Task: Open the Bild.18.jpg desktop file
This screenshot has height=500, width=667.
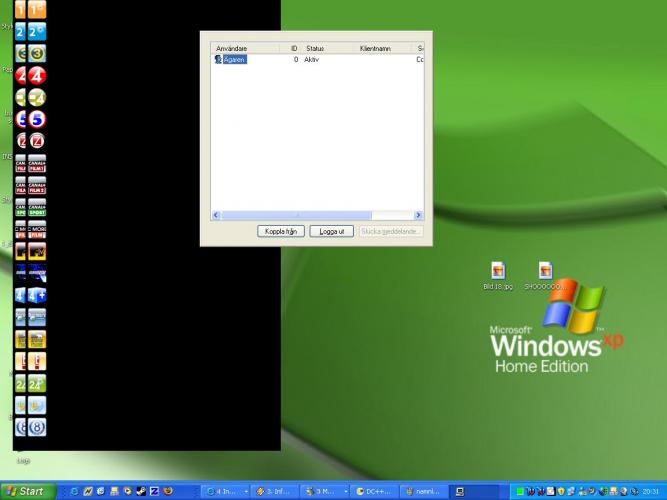Action: pos(497,272)
